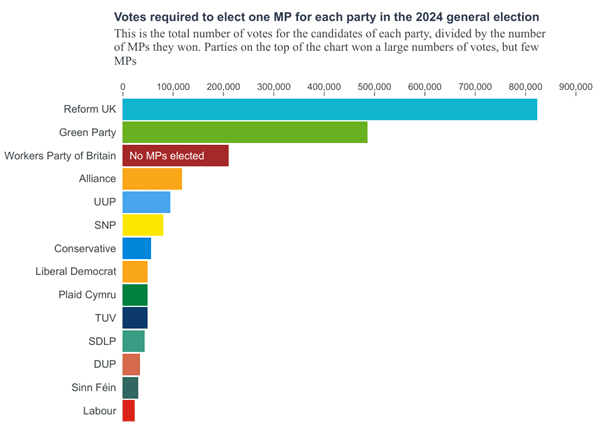Click the red Labour bar
This screenshot has height=429, width=602.
[129, 411]
